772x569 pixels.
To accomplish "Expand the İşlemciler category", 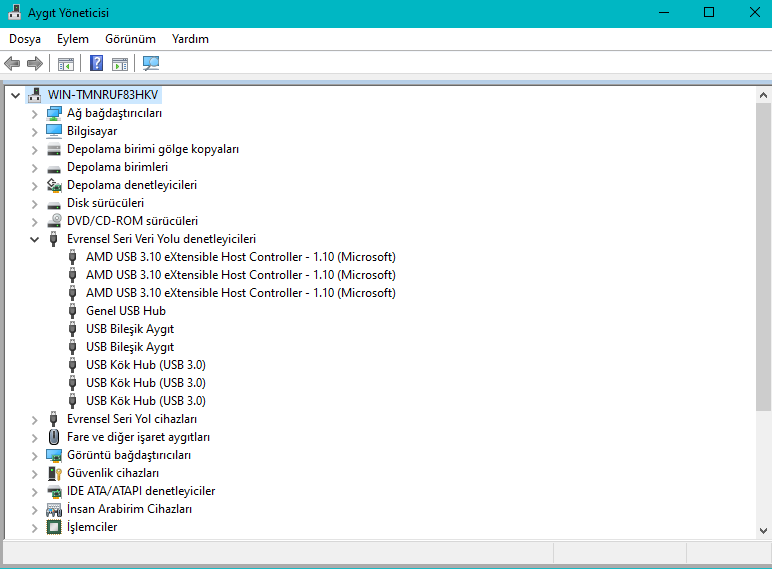I will pyautogui.click(x=34, y=528).
